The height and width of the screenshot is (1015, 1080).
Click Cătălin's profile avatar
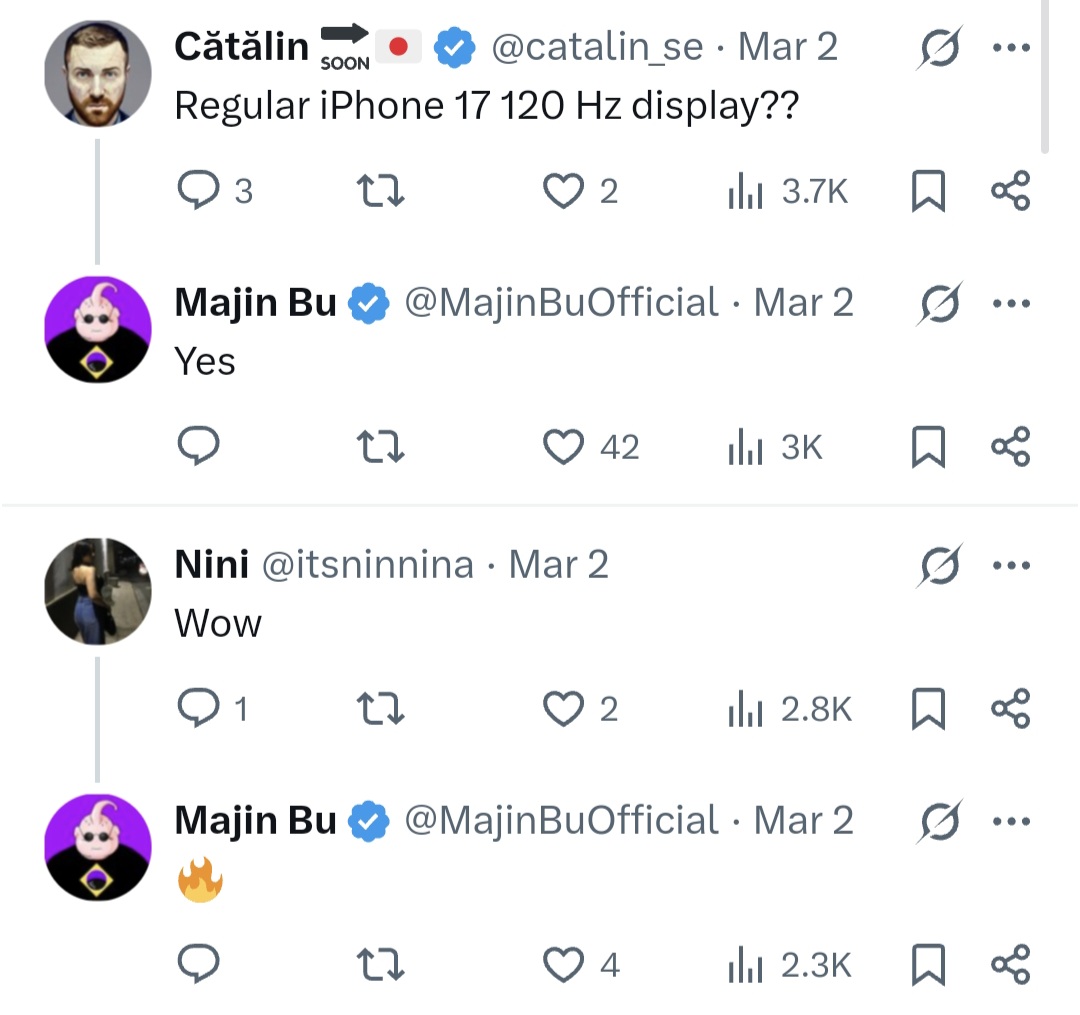98,72
